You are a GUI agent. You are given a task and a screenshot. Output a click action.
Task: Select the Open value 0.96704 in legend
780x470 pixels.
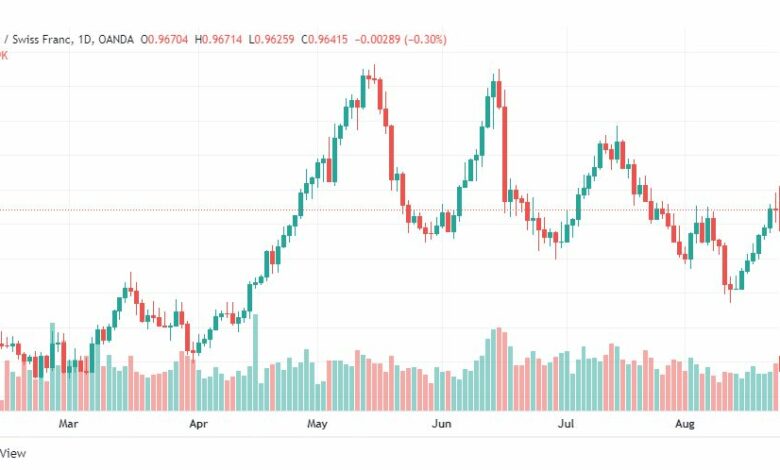(x=168, y=39)
